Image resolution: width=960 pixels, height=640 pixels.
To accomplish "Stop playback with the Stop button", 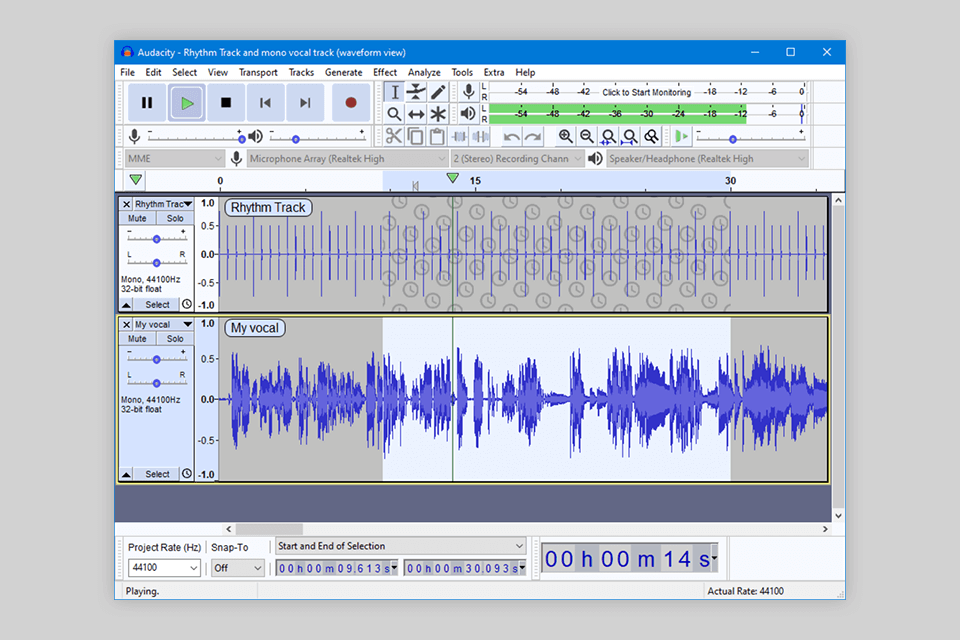I will 226,102.
